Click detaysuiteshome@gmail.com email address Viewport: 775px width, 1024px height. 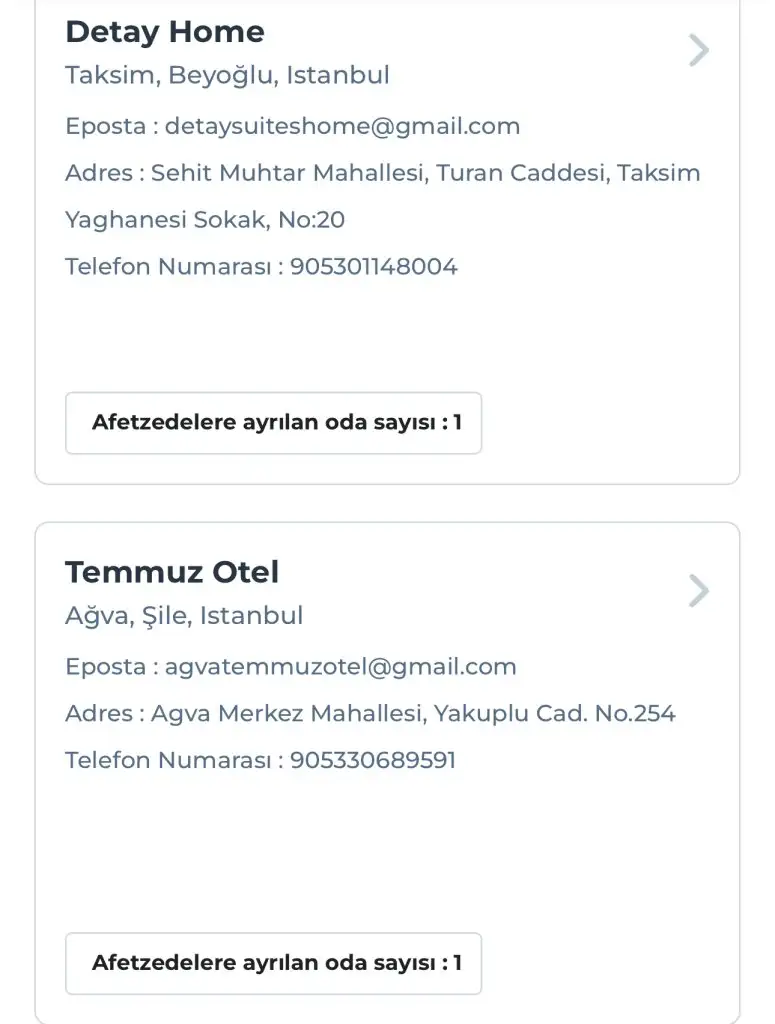[342, 127]
